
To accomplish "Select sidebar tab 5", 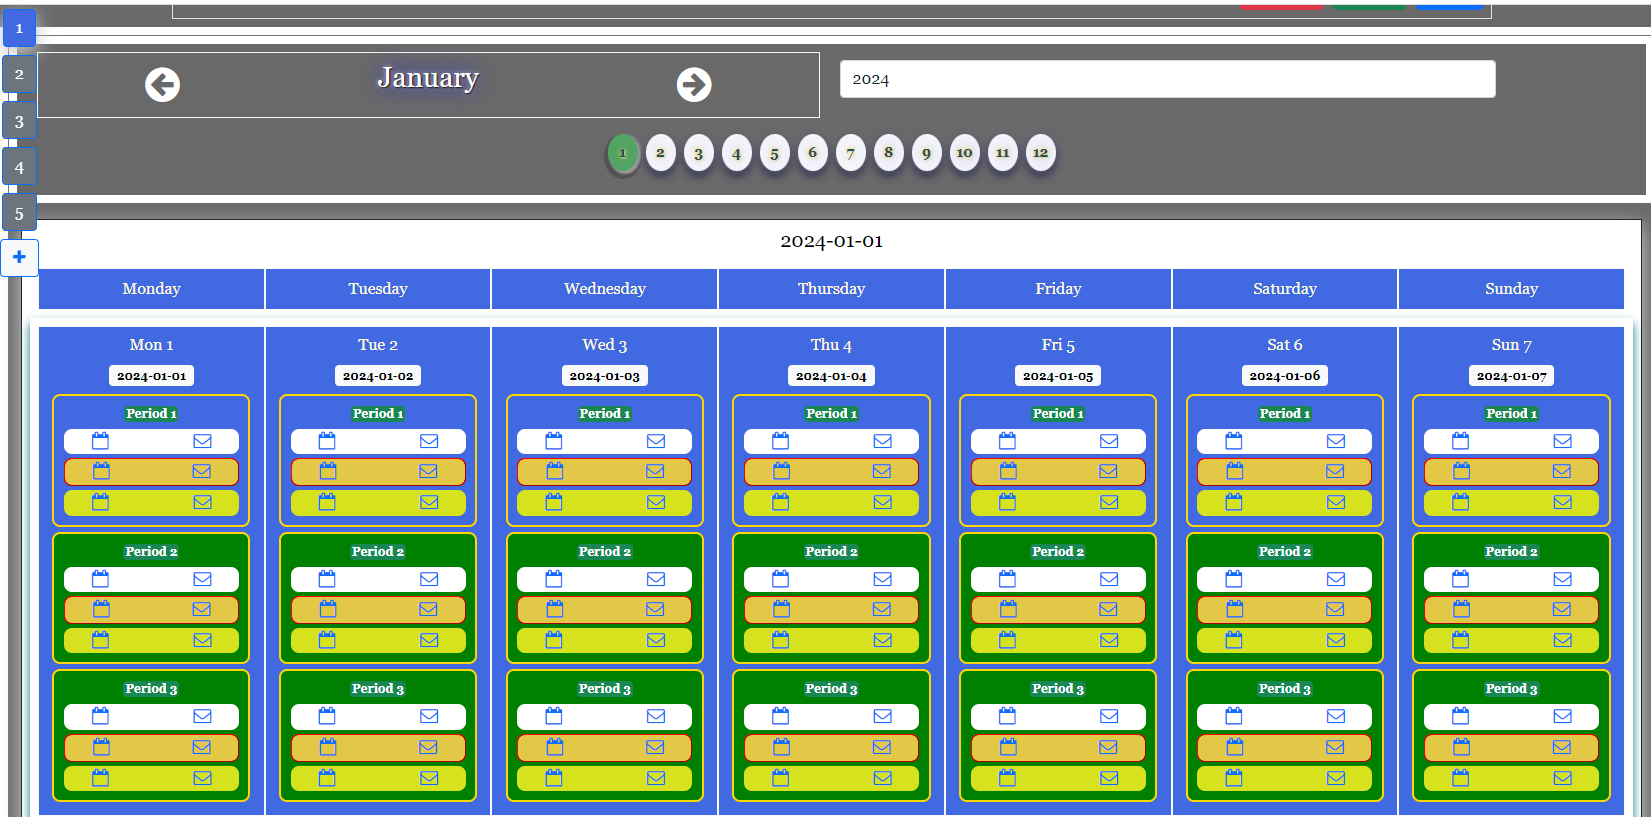I will pyautogui.click(x=19, y=213).
